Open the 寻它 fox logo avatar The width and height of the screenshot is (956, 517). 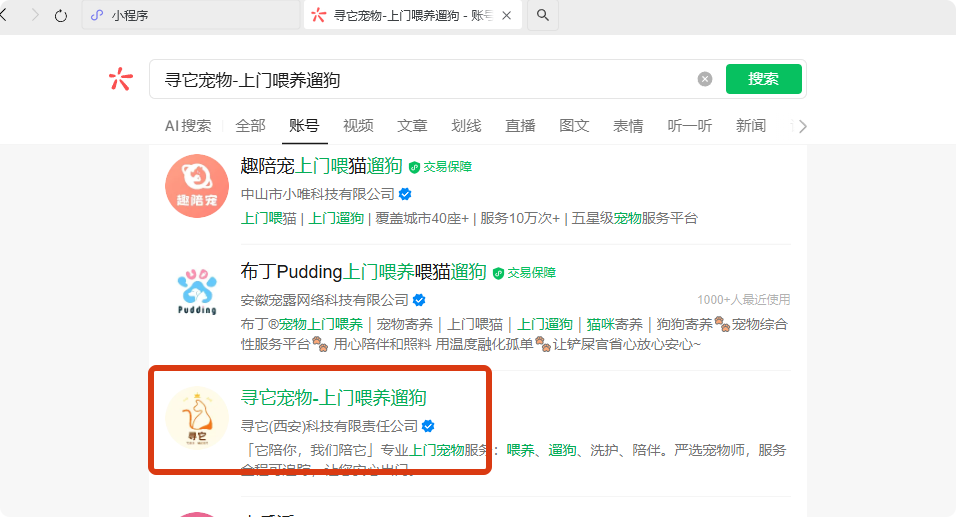click(x=197, y=418)
